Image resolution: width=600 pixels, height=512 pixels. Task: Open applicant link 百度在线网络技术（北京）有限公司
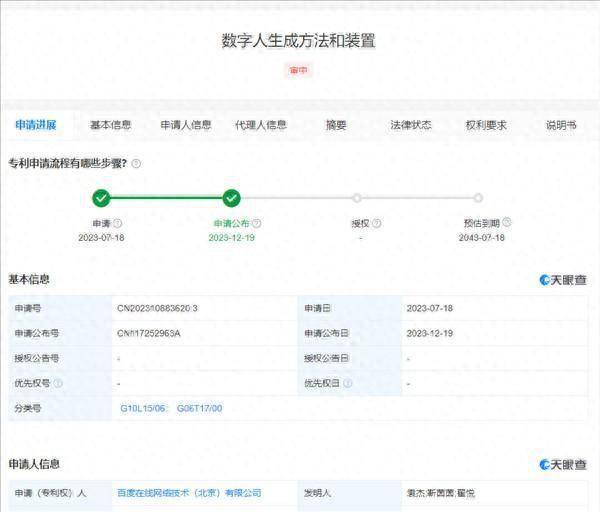pos(189,493)
